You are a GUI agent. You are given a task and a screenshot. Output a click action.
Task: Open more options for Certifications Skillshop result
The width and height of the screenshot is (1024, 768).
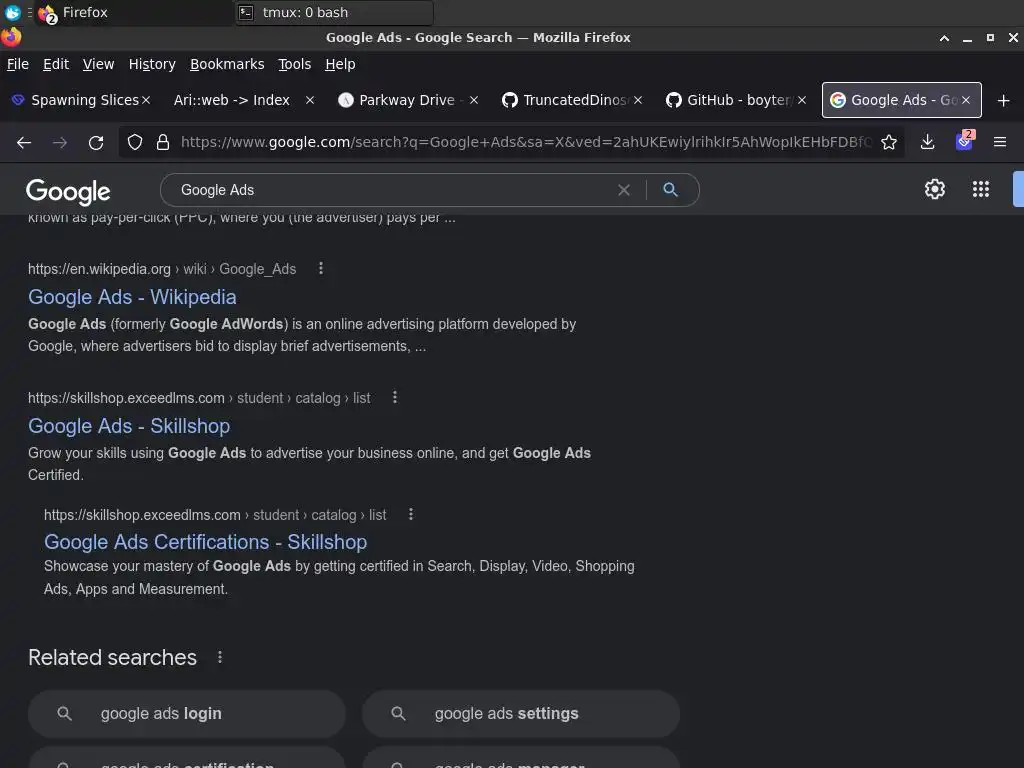(411, 515)
